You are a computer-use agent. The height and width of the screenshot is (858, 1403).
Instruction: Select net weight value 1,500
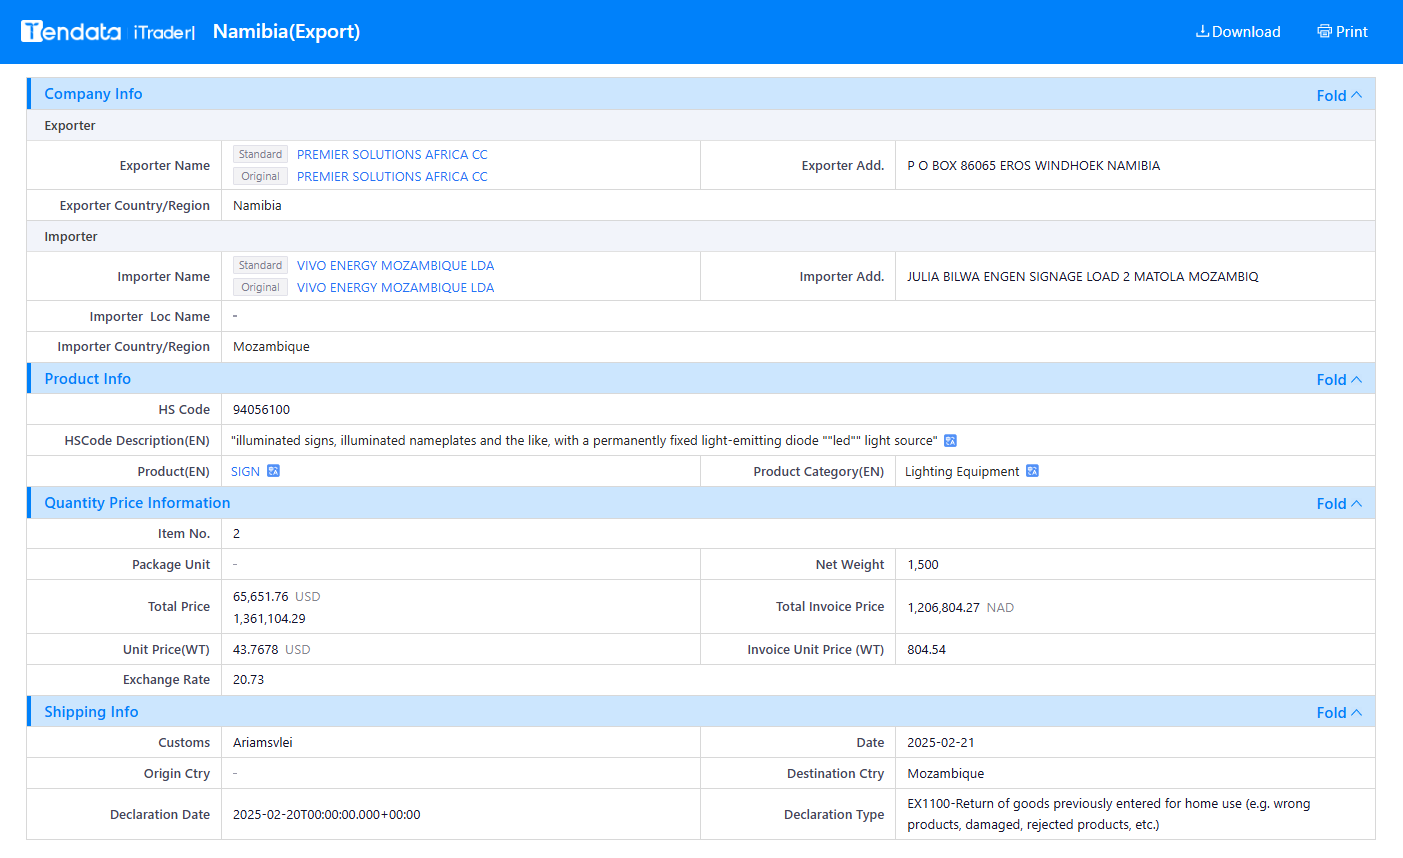tap(922, 564)
